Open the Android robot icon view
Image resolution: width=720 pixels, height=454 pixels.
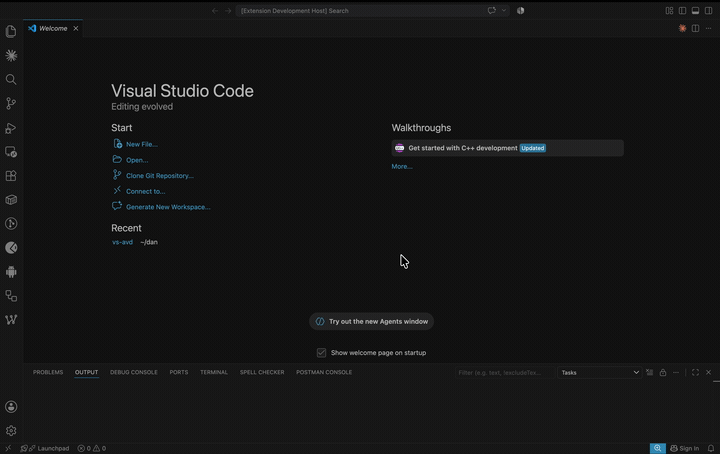click(x=11, y=272)
